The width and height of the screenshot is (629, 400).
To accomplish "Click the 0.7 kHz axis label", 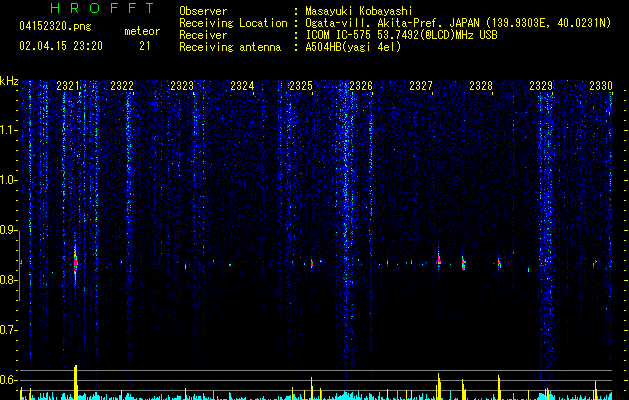I will click(9, 330).
